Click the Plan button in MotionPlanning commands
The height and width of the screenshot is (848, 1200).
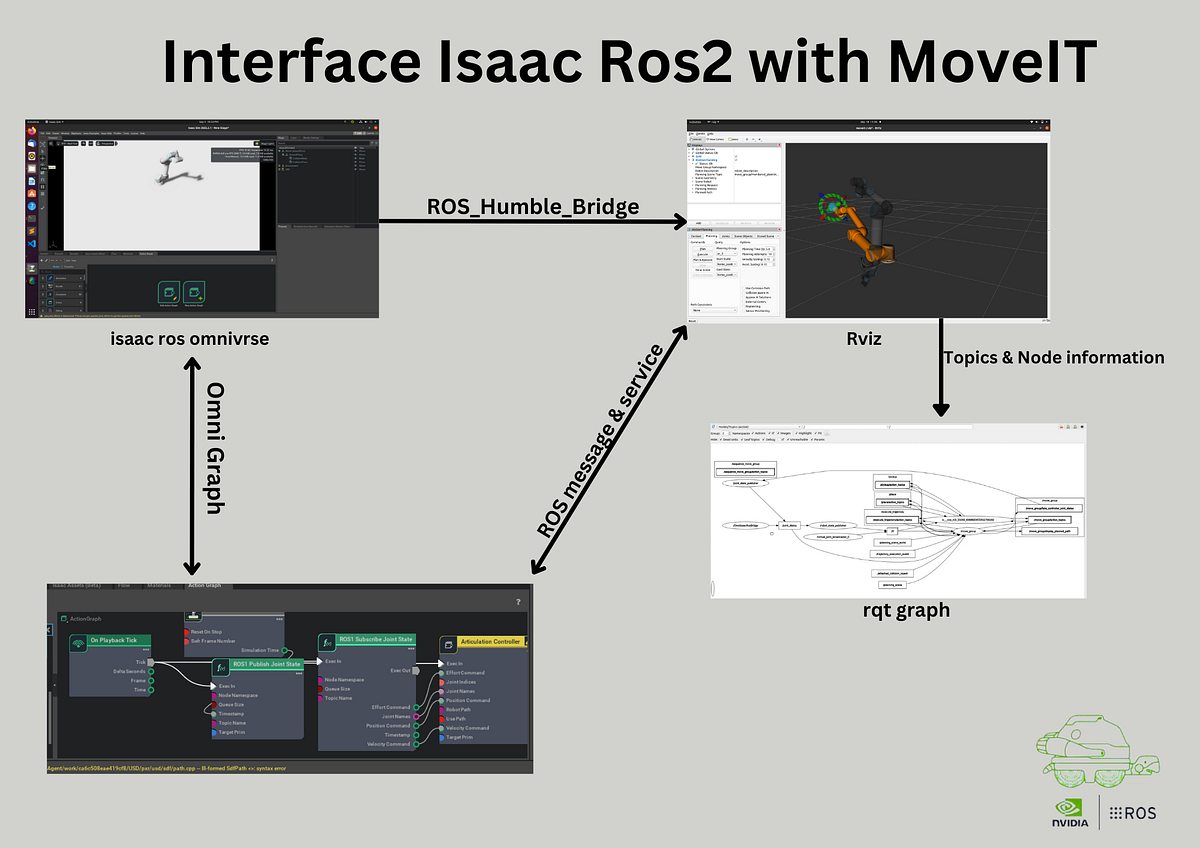[703, 249]
